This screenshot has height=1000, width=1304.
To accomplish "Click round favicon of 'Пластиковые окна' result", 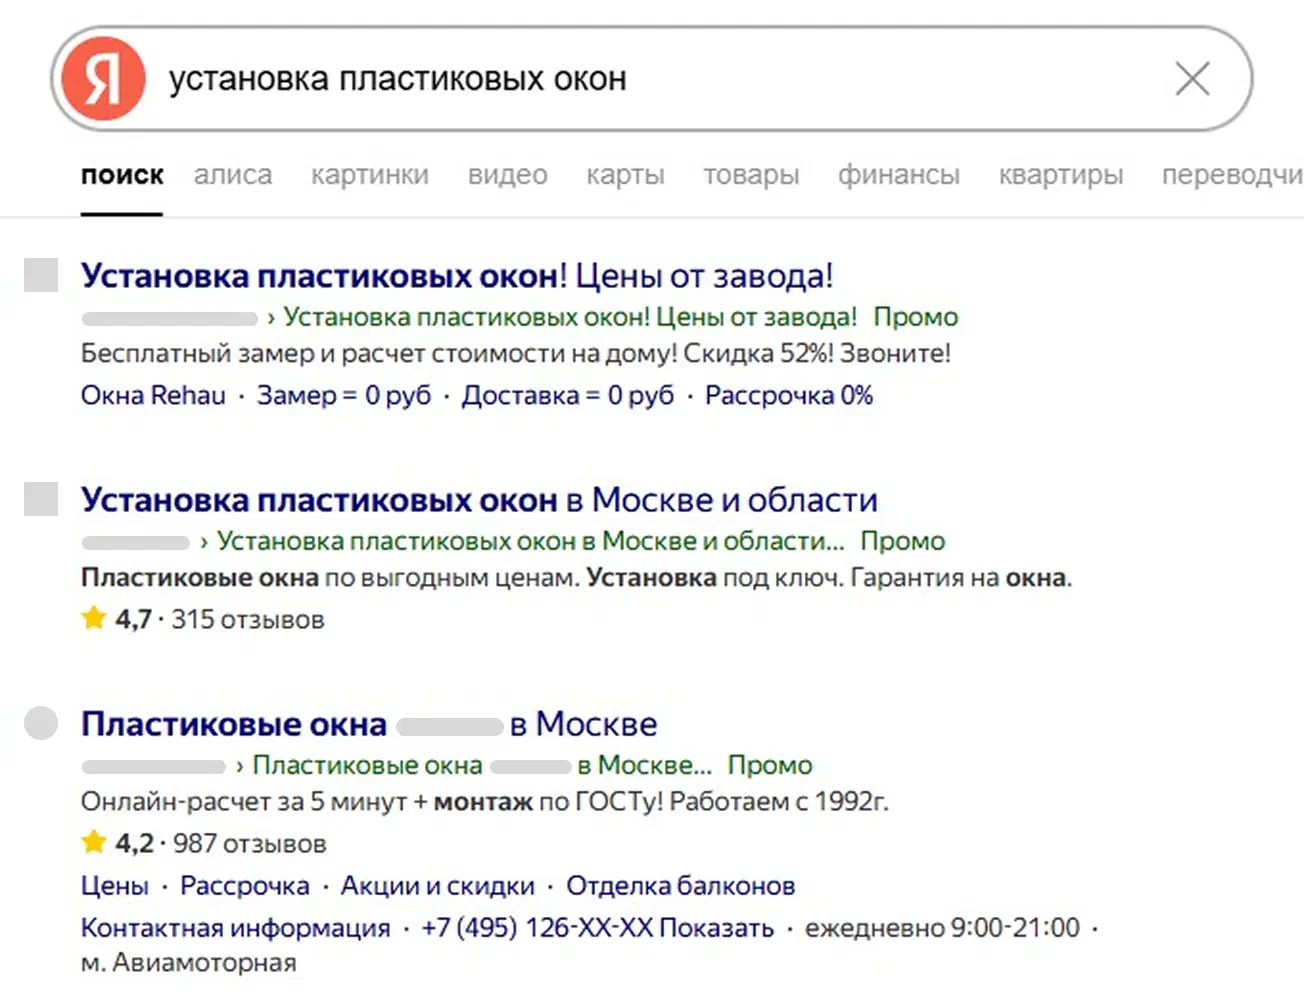I will coord(41,722).
